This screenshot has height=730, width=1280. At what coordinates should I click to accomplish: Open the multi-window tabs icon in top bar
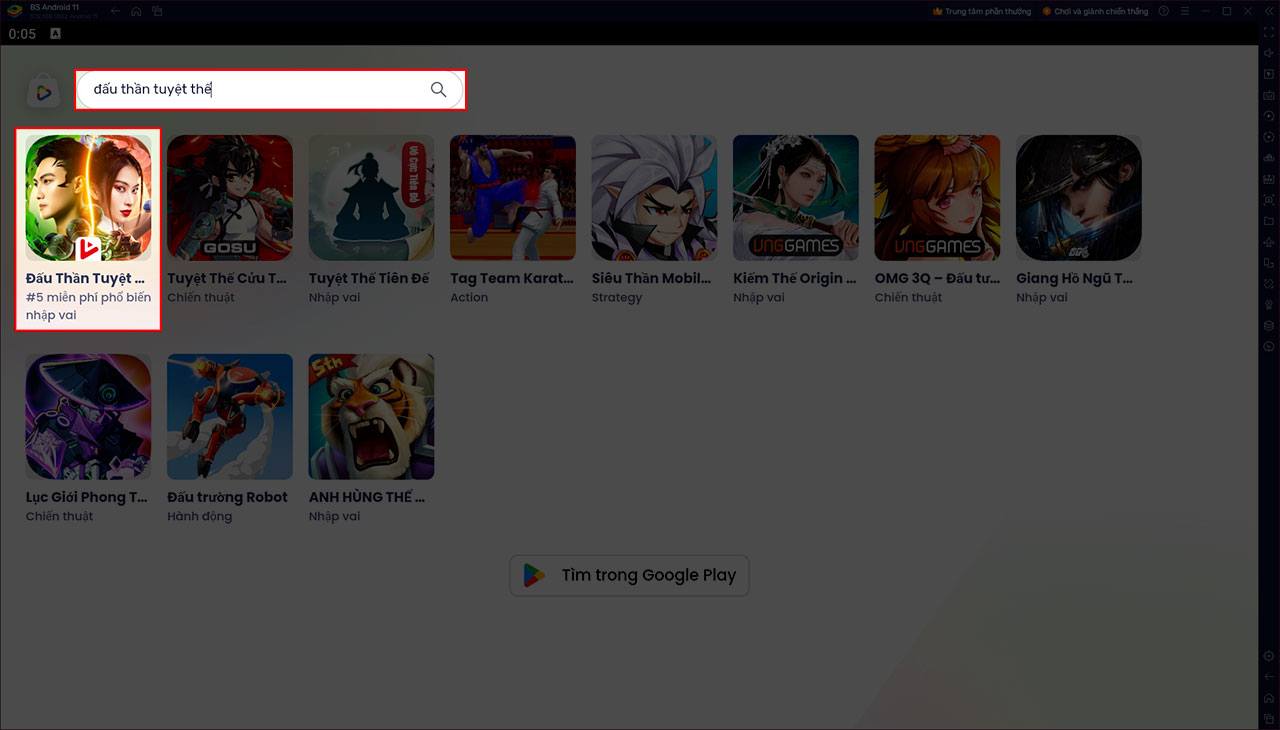[158, 11]
